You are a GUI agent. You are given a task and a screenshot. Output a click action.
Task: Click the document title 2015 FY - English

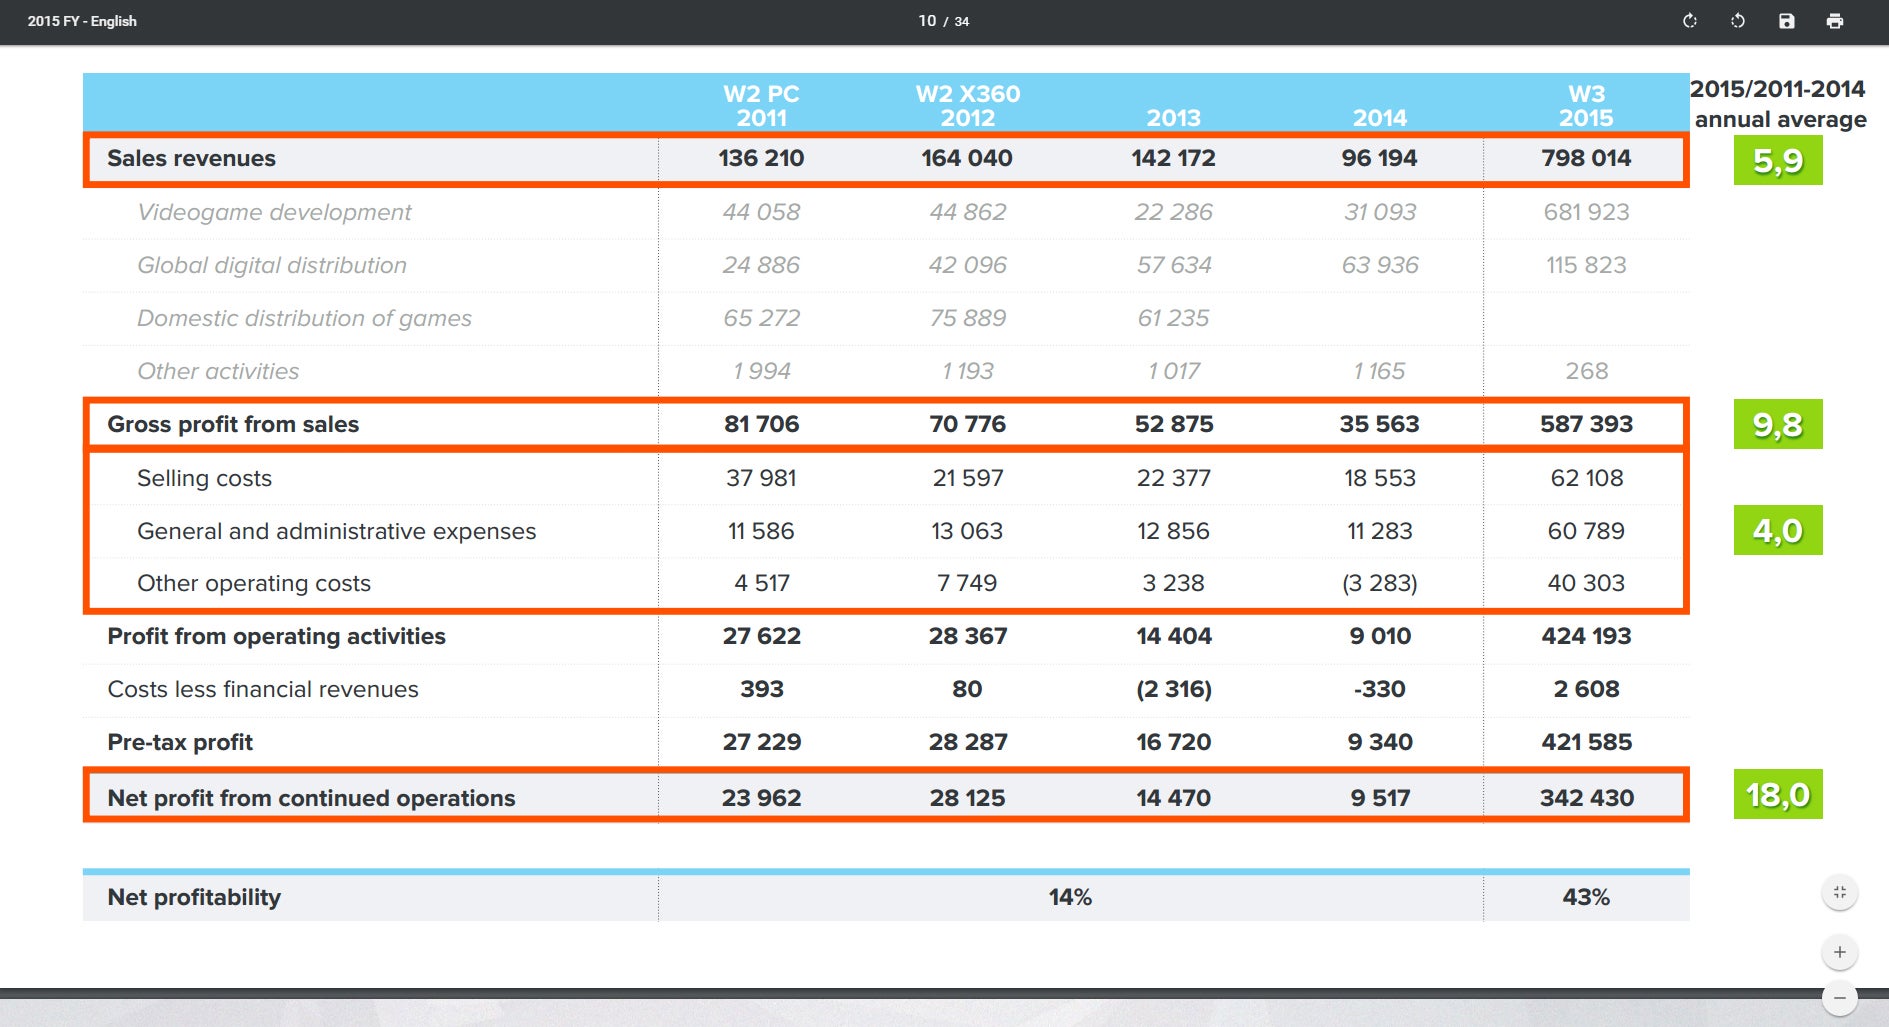(x=82, y=21)
